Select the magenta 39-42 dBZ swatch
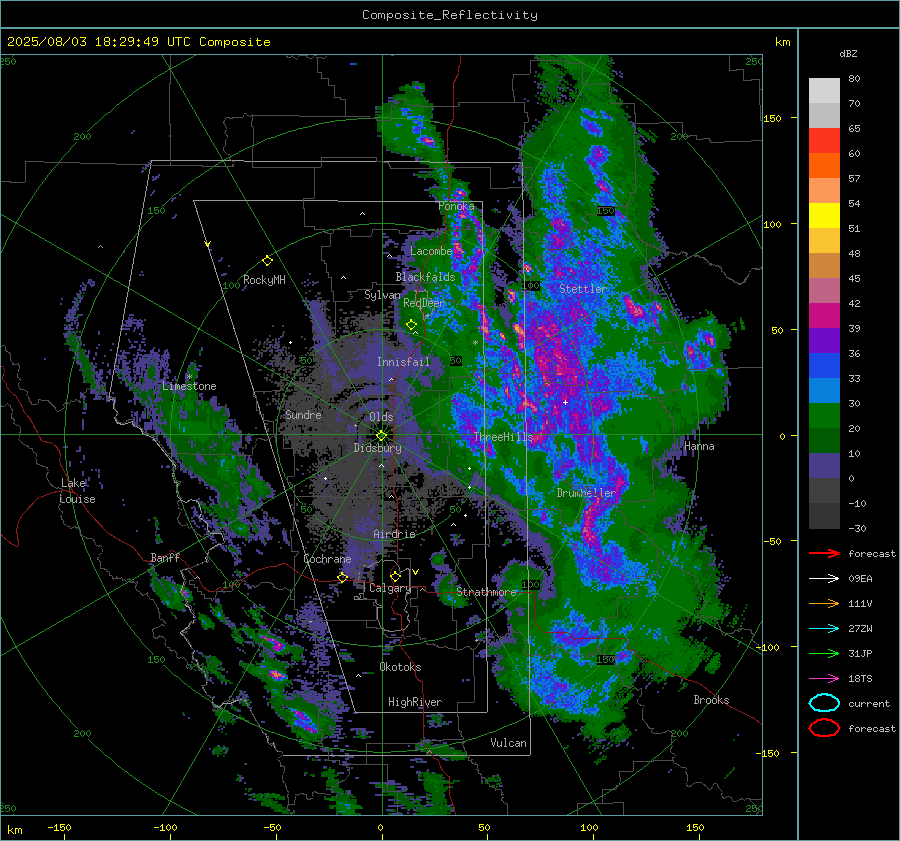Screen dimensions: 900x841 (x=824, y=315)
